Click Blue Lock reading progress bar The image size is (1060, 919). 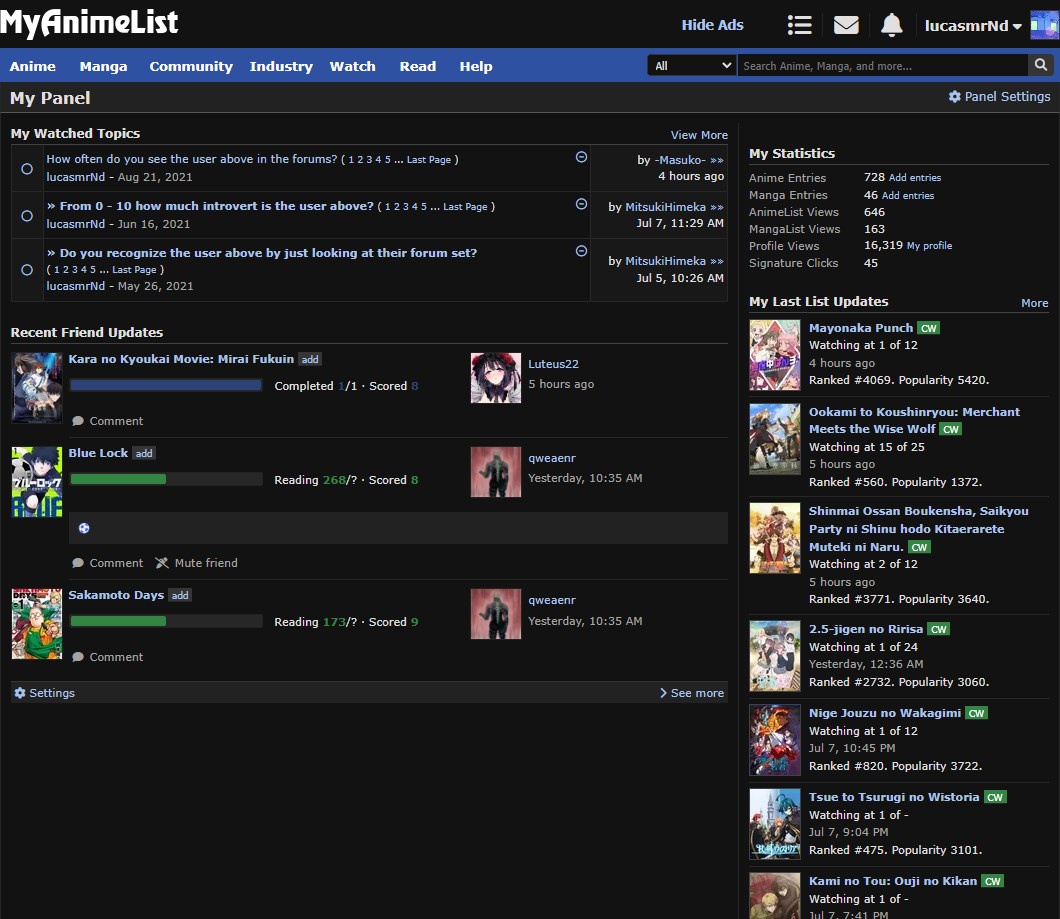coord(166,479)
